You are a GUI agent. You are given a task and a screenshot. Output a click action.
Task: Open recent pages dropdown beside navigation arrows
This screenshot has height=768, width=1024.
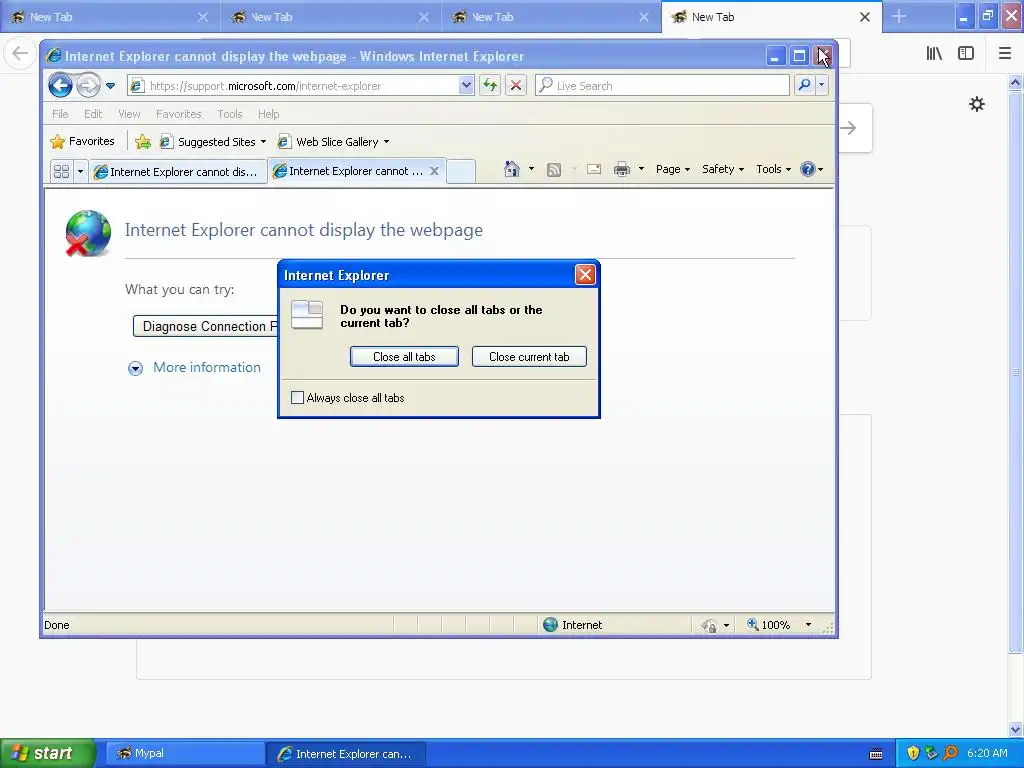tap(110, 86)
